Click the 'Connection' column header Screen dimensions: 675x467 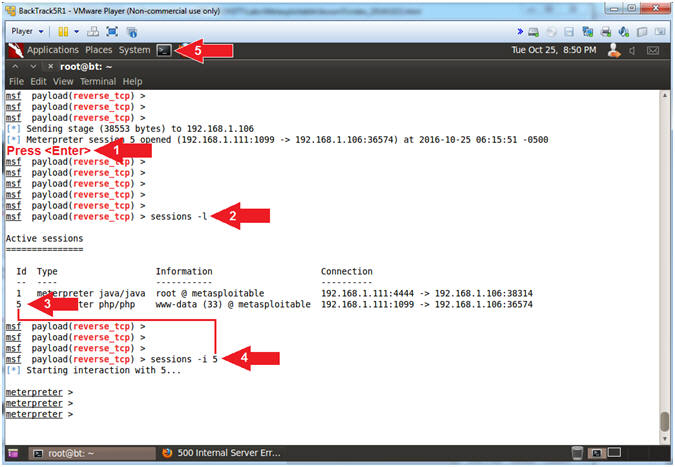click(347, 271)
